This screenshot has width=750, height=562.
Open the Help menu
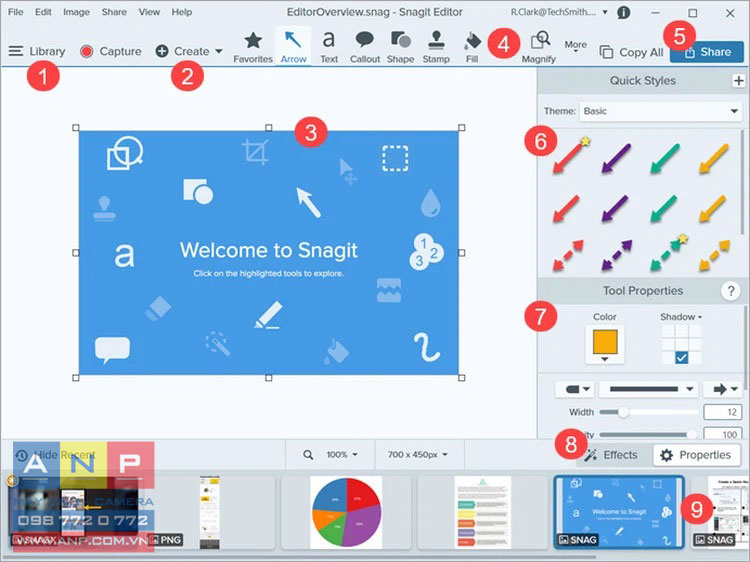click(182, 12)
